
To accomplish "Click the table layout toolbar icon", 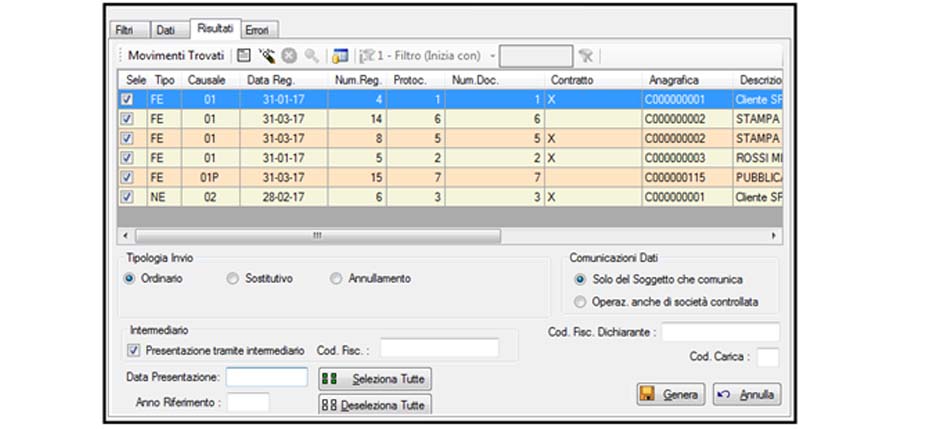I will click(x=340, y=56).
